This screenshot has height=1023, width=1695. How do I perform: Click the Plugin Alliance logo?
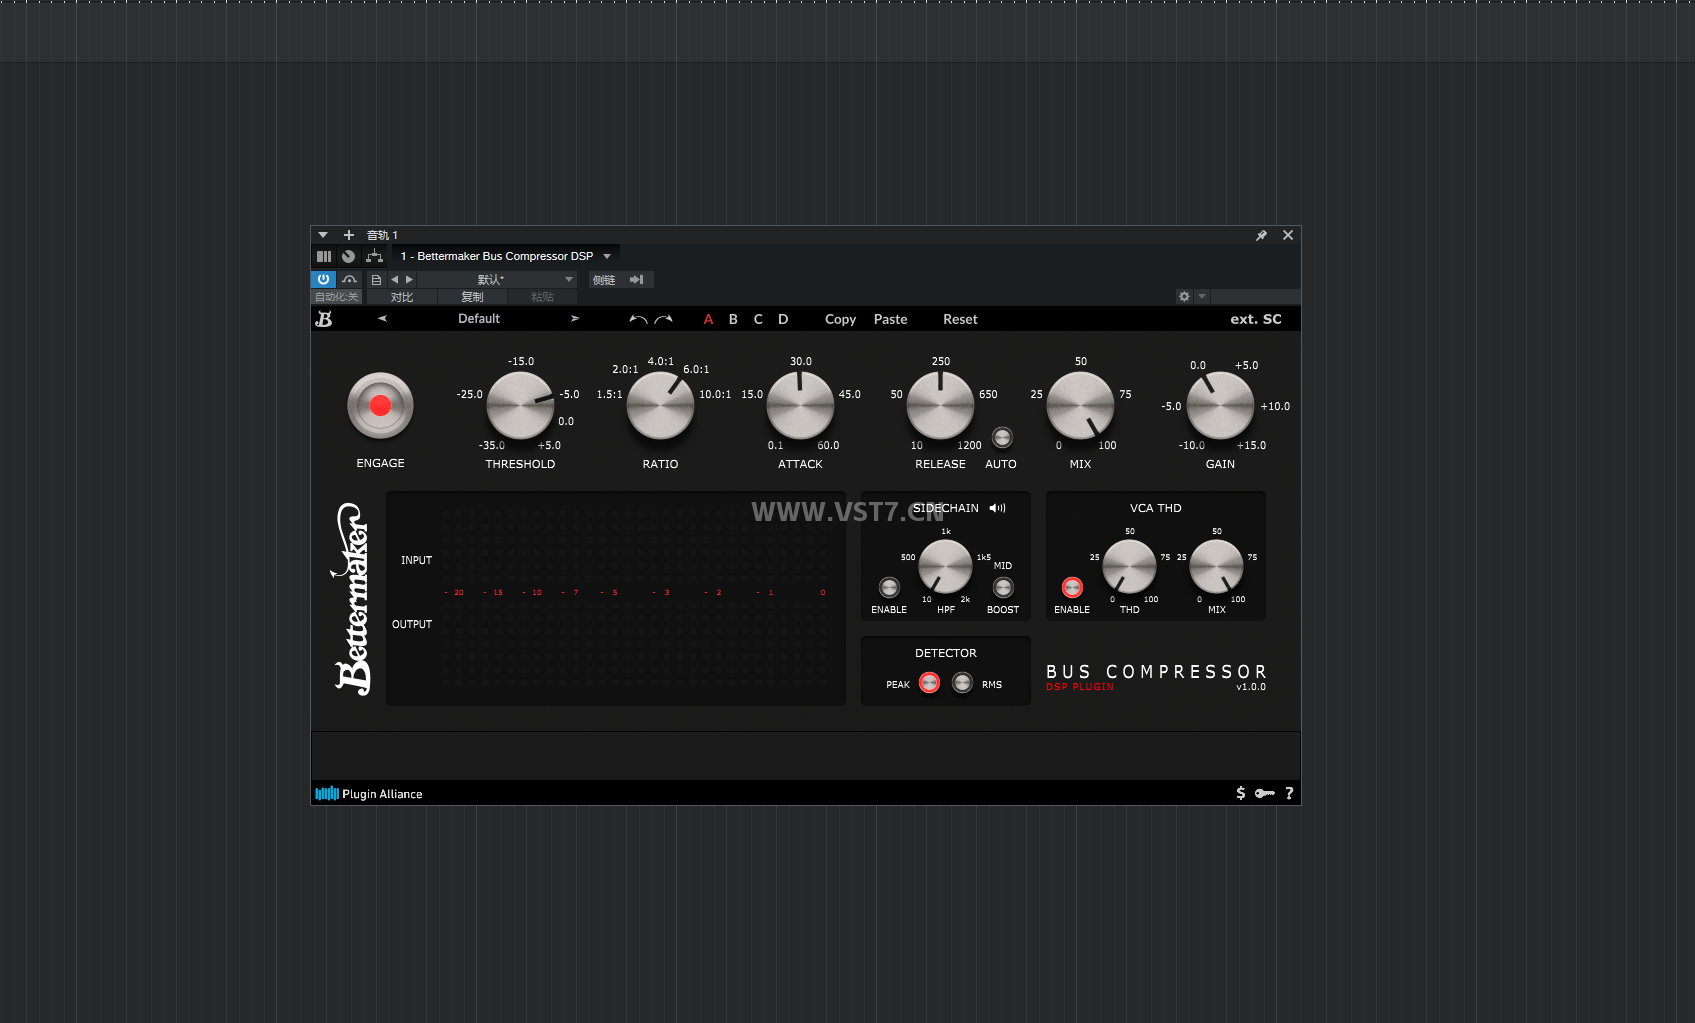[x=369, y=794]
